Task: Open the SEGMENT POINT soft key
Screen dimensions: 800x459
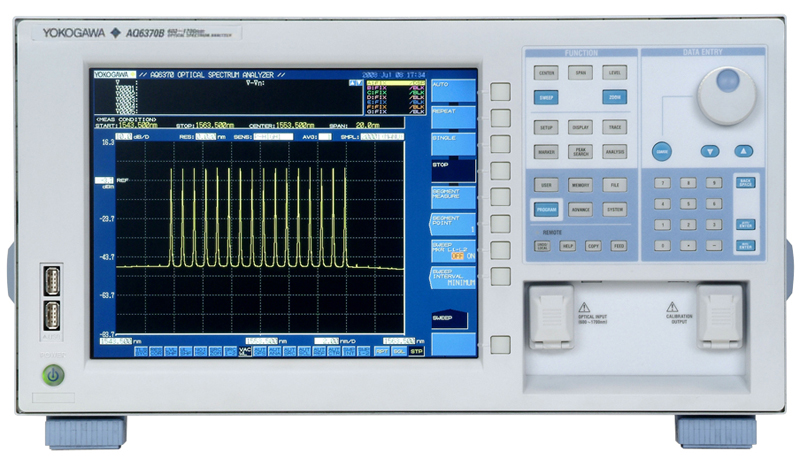Action: click(x=453, y=222)
